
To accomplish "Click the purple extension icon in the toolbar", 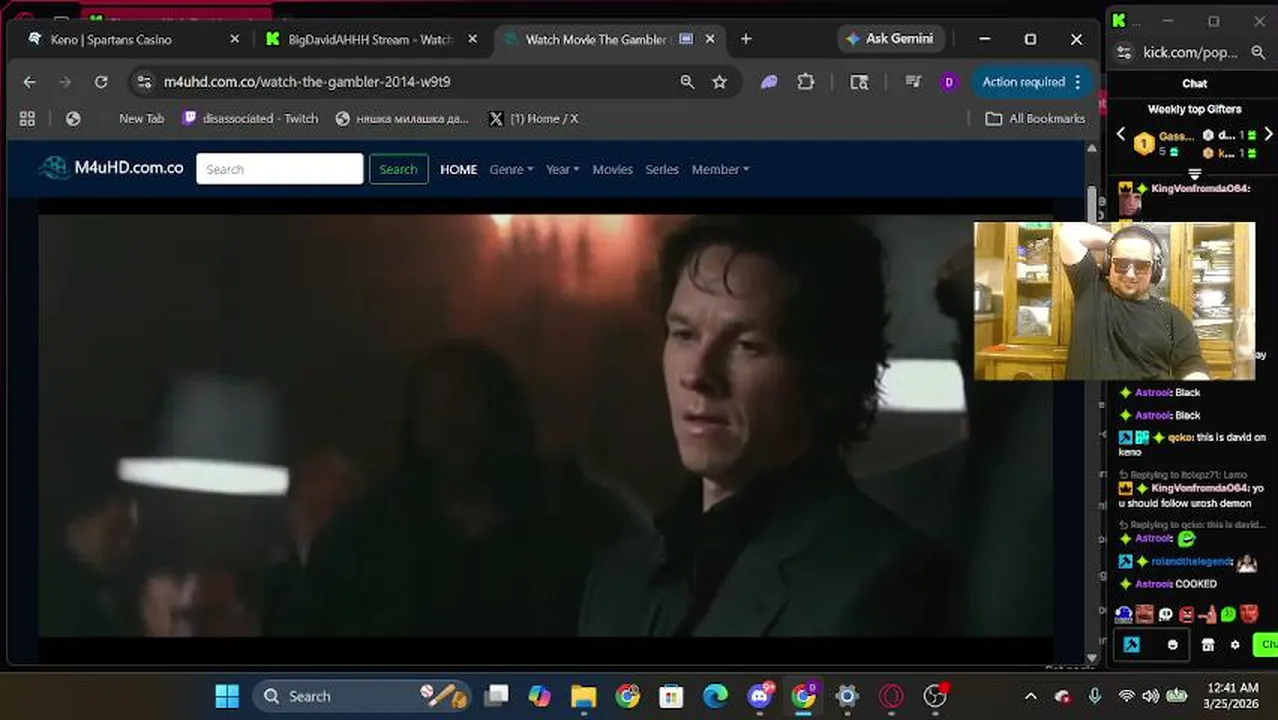I will [x=769, y=82].
